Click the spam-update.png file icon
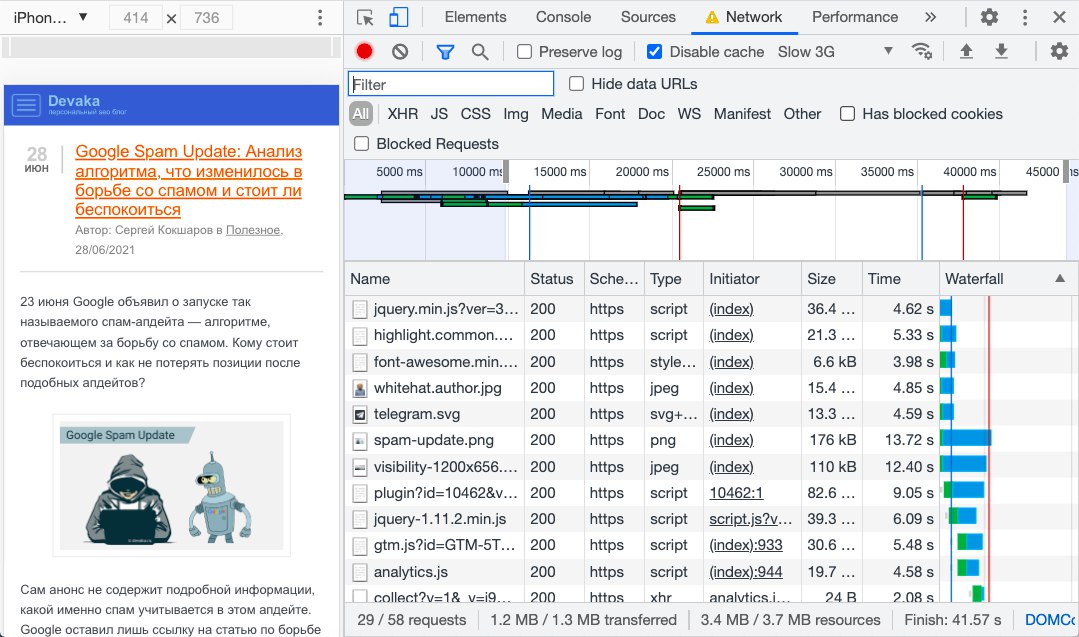This screenshot has width=1079, height=637. click(360, 441)
